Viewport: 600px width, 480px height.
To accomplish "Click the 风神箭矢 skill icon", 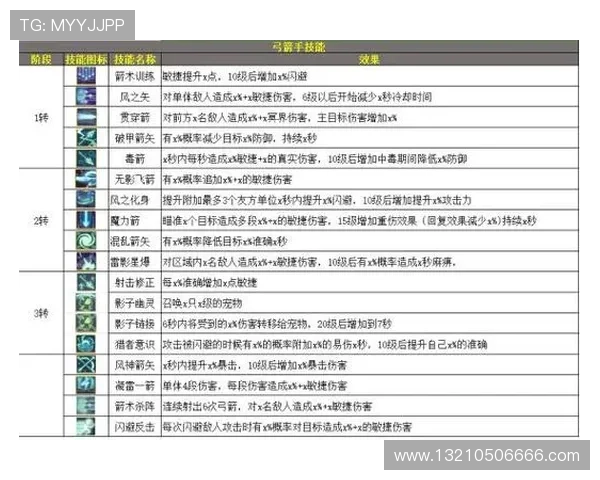I will (86, 365).
